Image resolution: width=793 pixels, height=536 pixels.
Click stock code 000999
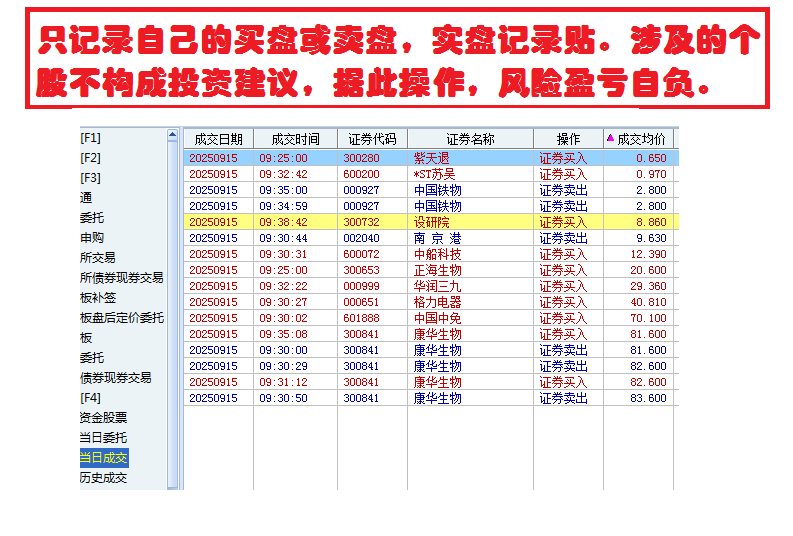[361, 286]
